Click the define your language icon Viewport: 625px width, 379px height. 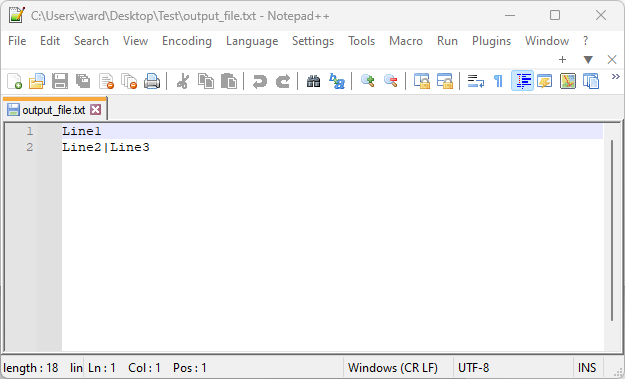click(x=544, y=81)
